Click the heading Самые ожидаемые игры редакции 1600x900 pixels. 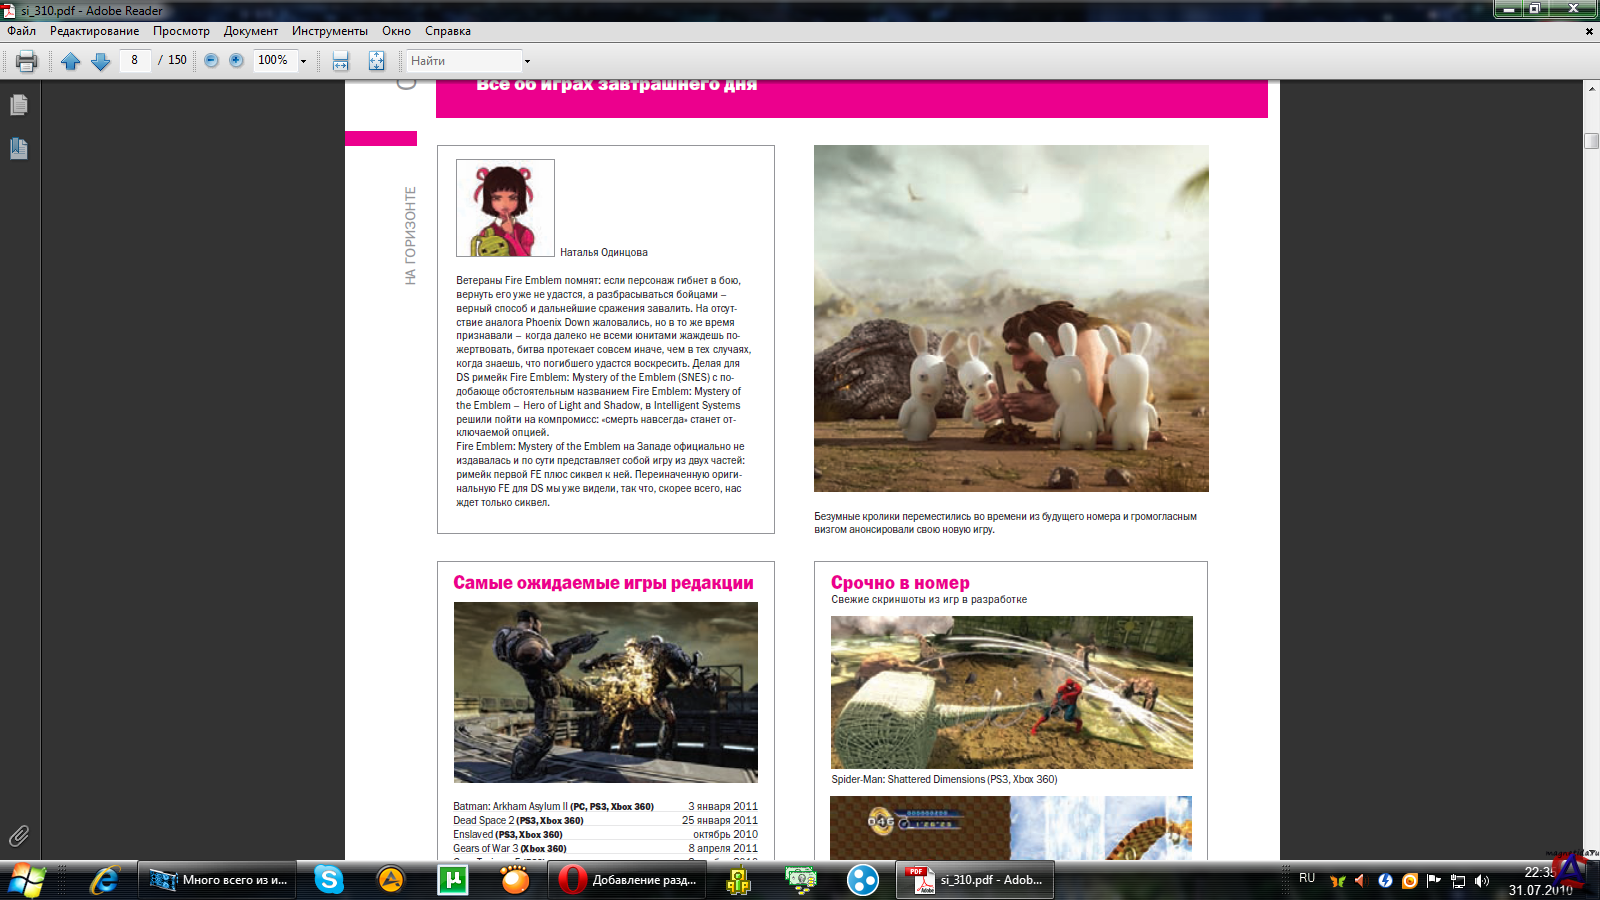(604, 583)
